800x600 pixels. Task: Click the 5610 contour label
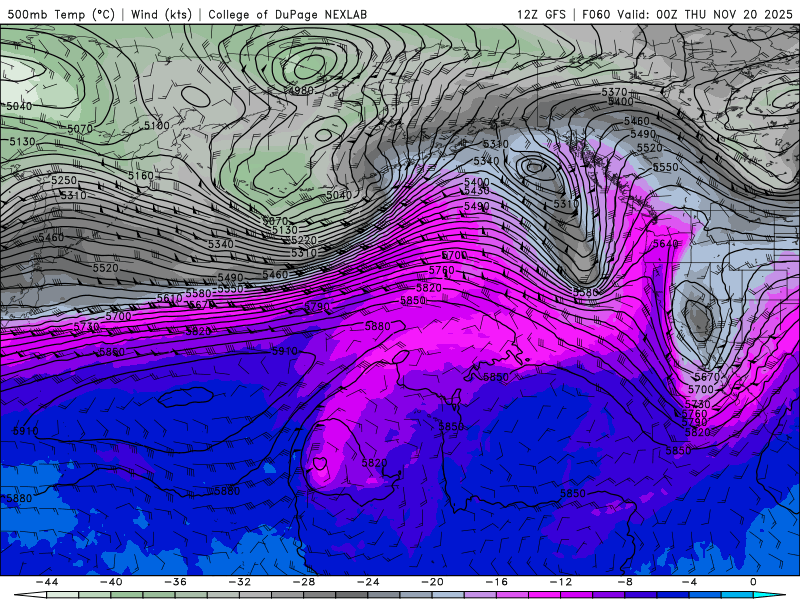pos(169,298)
